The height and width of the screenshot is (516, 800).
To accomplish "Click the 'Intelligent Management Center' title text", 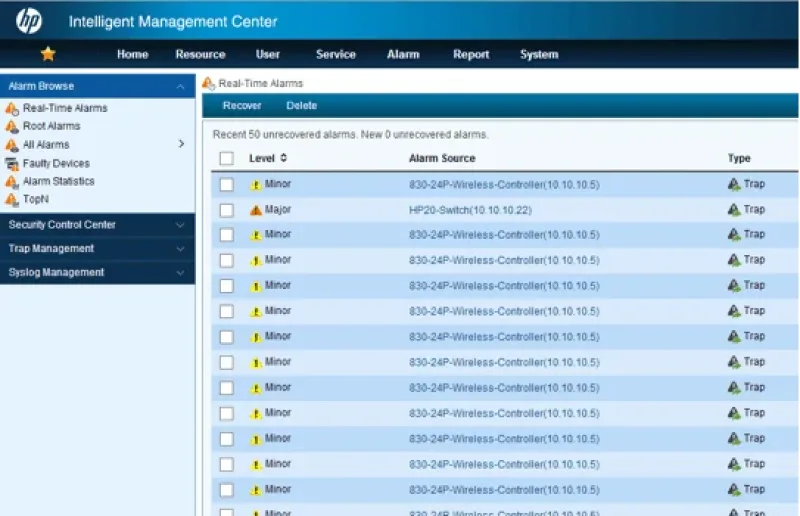I will click(173, 21).
